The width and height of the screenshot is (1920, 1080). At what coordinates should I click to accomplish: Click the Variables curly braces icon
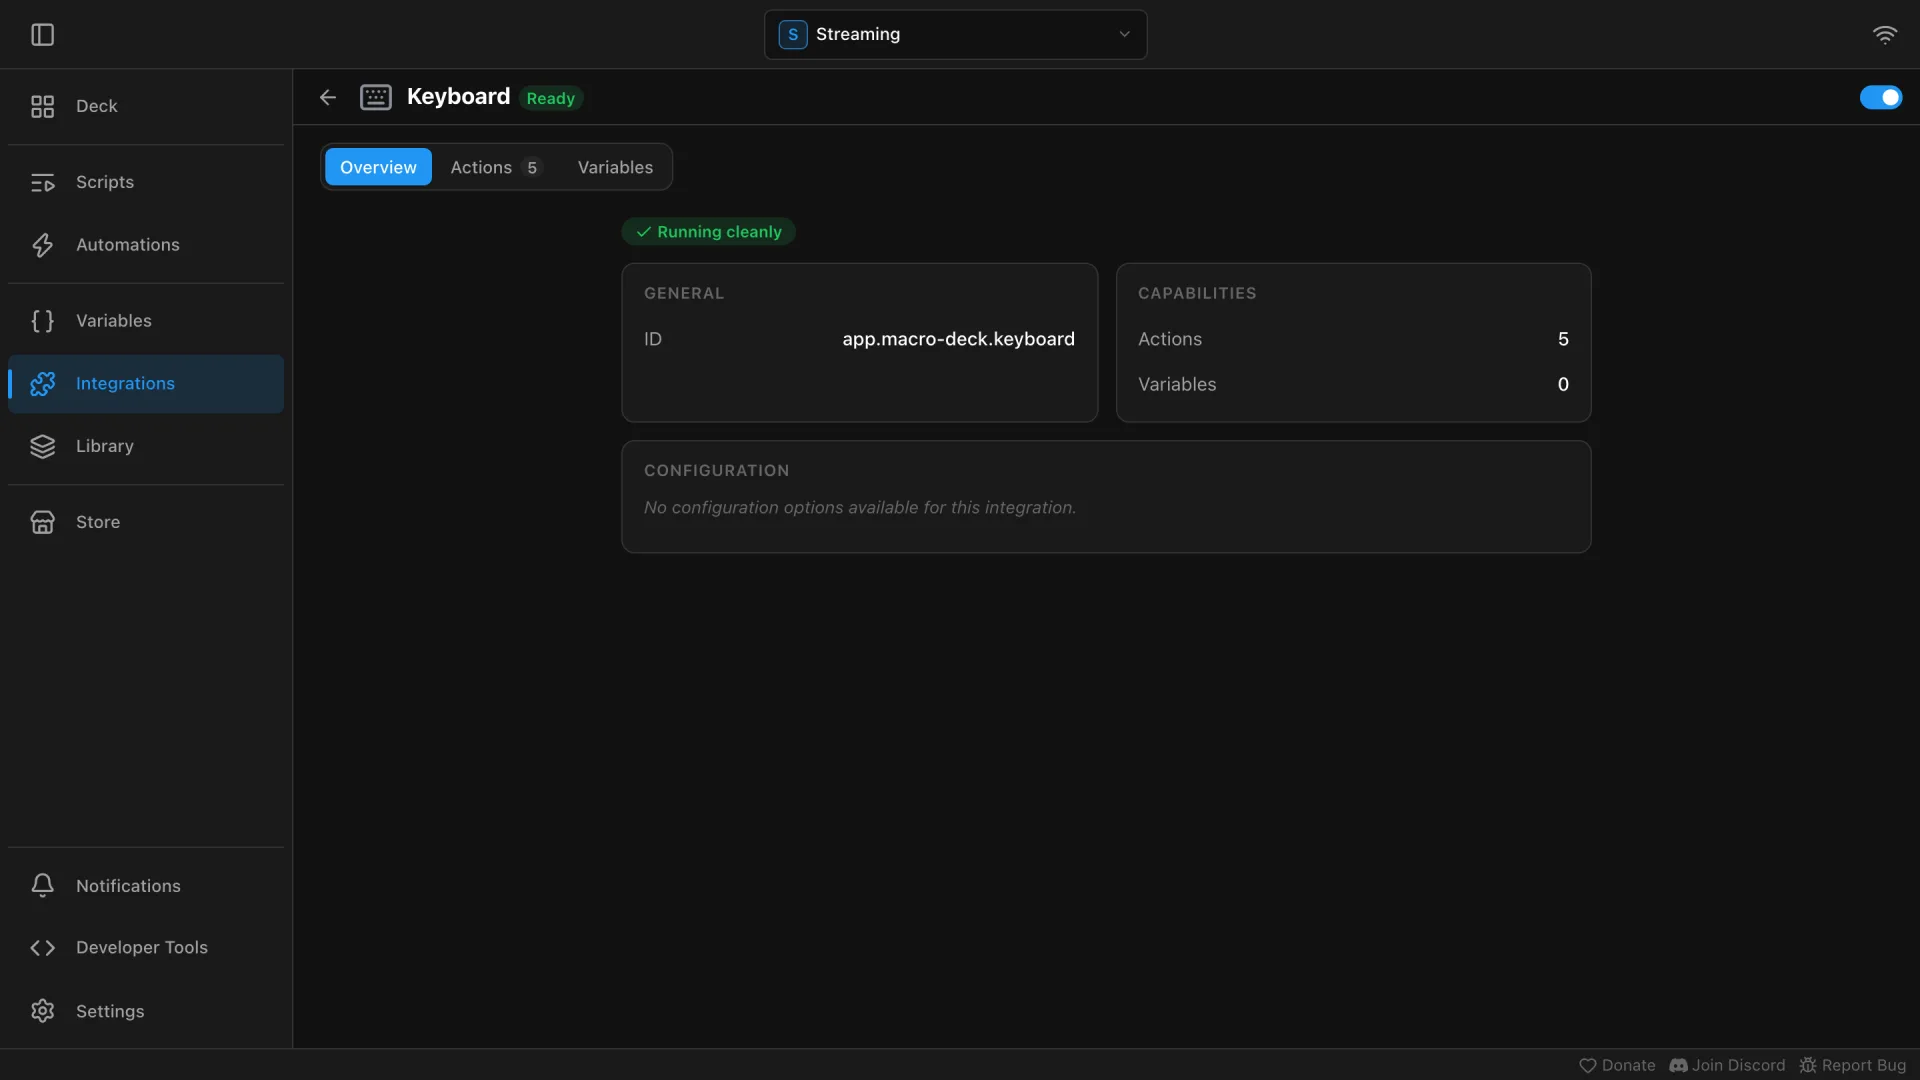[42, 321]
